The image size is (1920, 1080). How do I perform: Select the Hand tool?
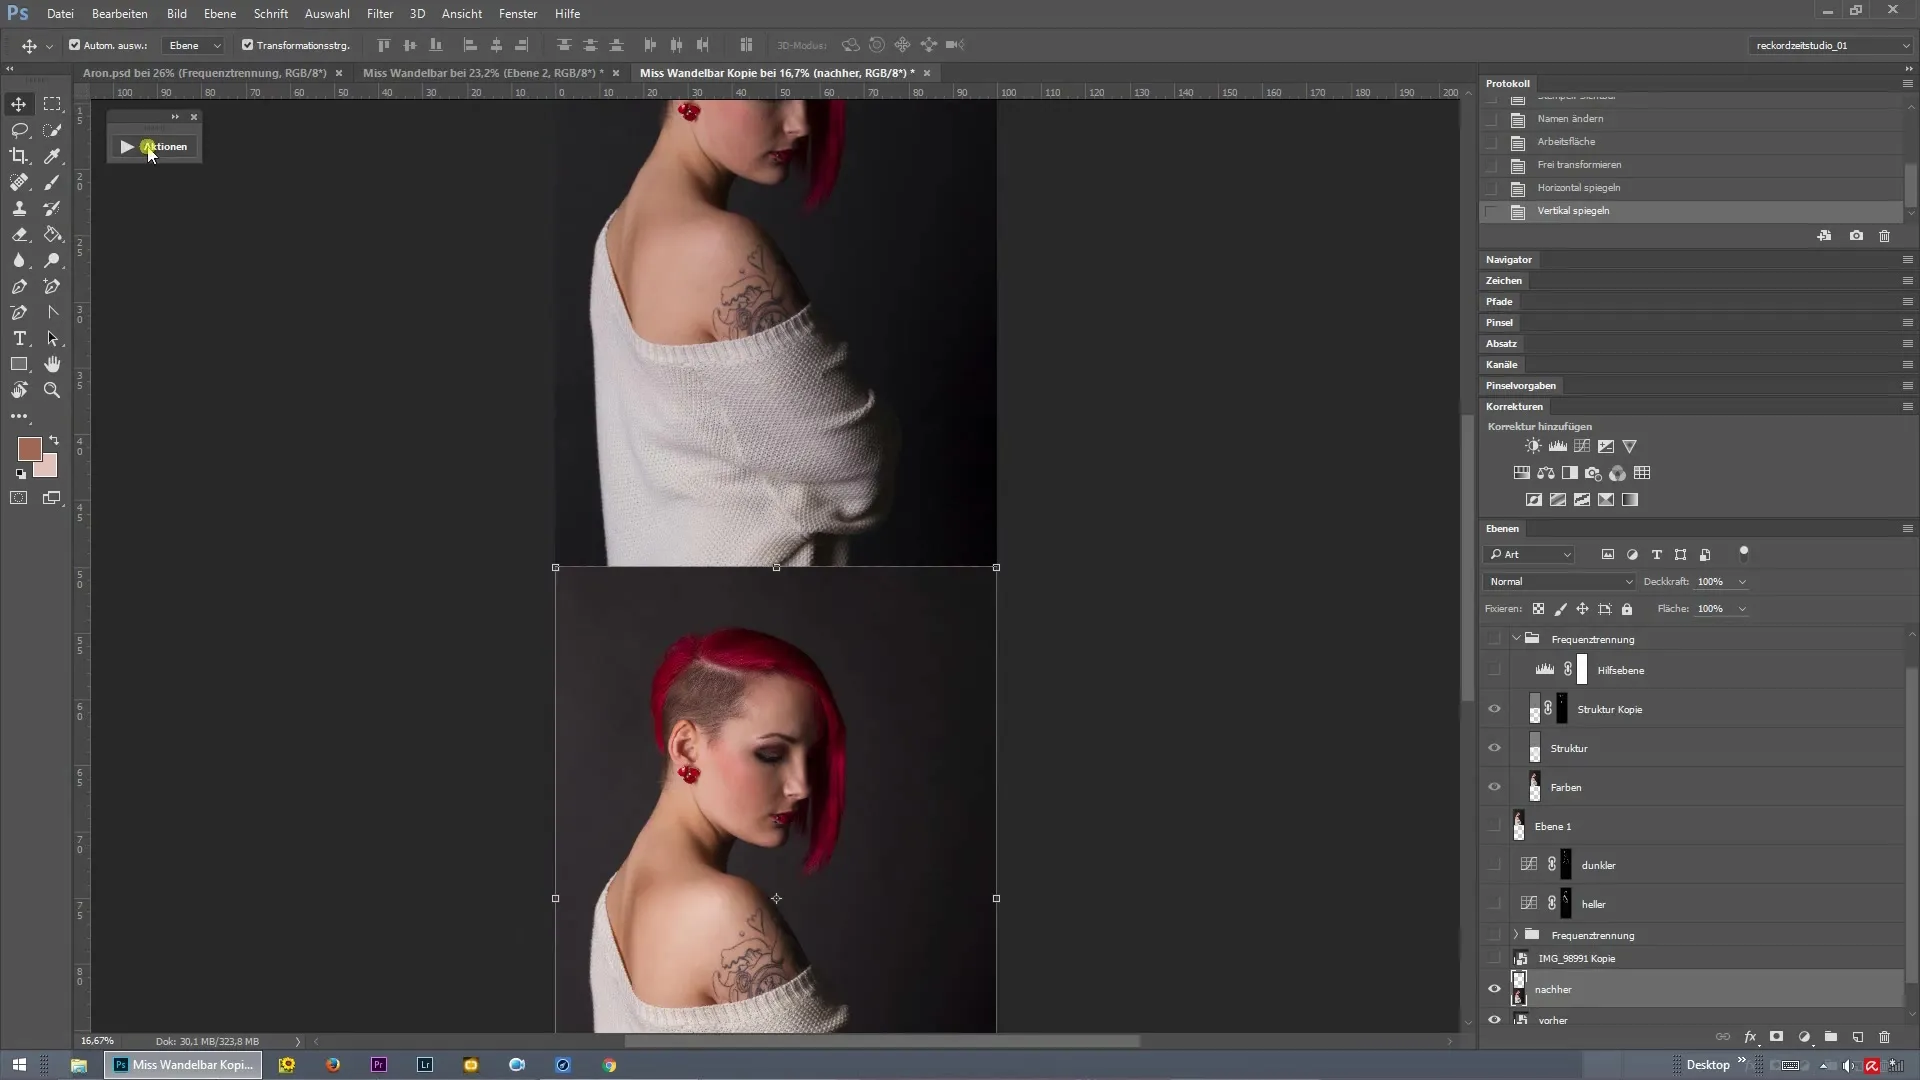(x=52, y=364)
